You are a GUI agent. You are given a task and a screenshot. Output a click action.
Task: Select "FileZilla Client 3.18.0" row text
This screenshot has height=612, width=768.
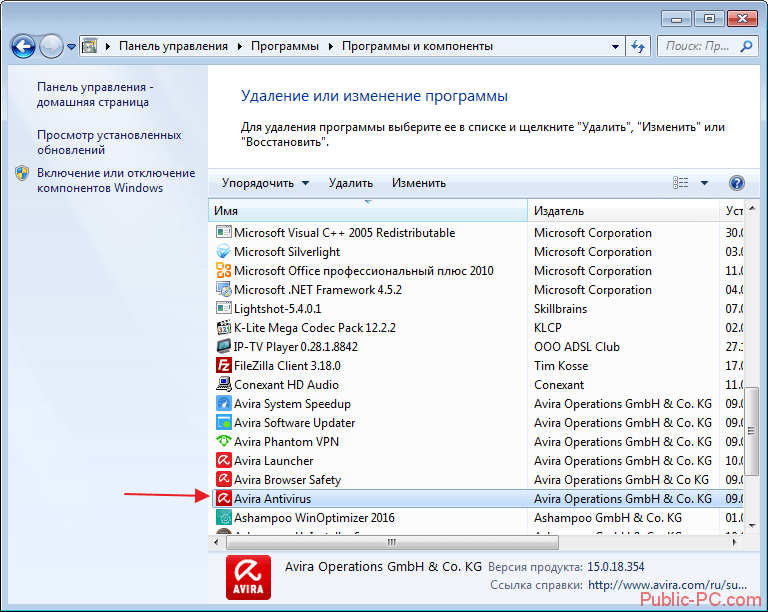click(287, 366)
